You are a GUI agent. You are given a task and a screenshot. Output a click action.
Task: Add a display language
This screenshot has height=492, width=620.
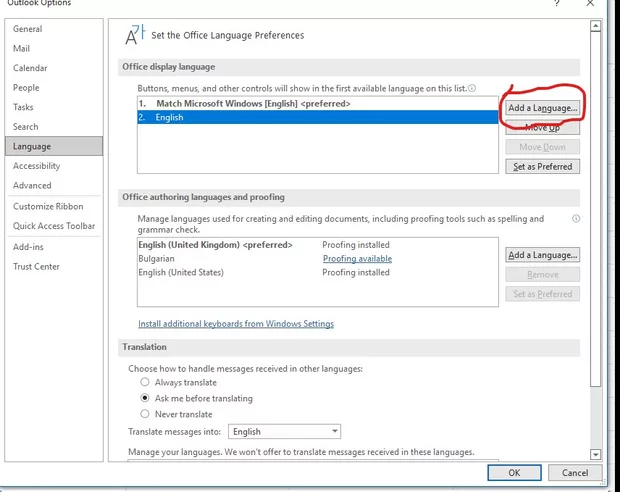[x=542, y=108]
